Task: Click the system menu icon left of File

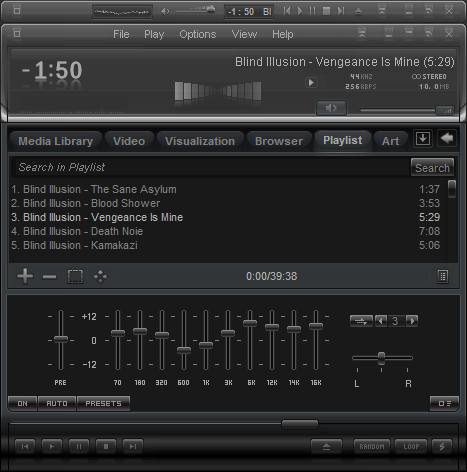Action: point(17,33)
